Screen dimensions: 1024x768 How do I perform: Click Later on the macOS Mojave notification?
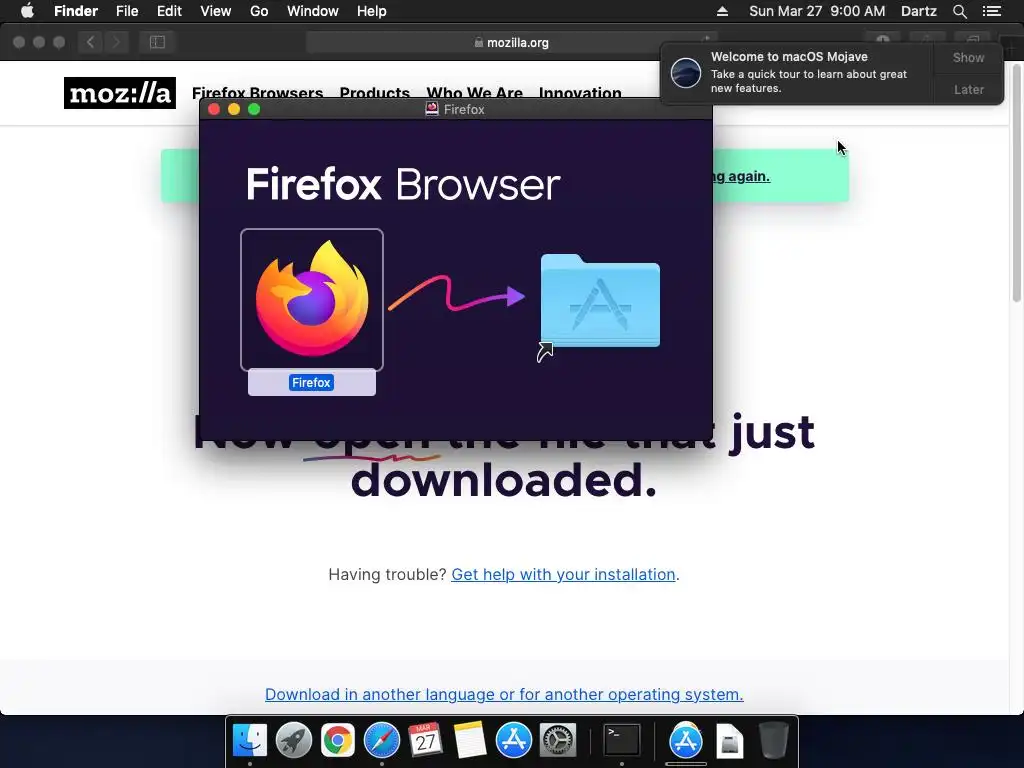click(968, 89)
